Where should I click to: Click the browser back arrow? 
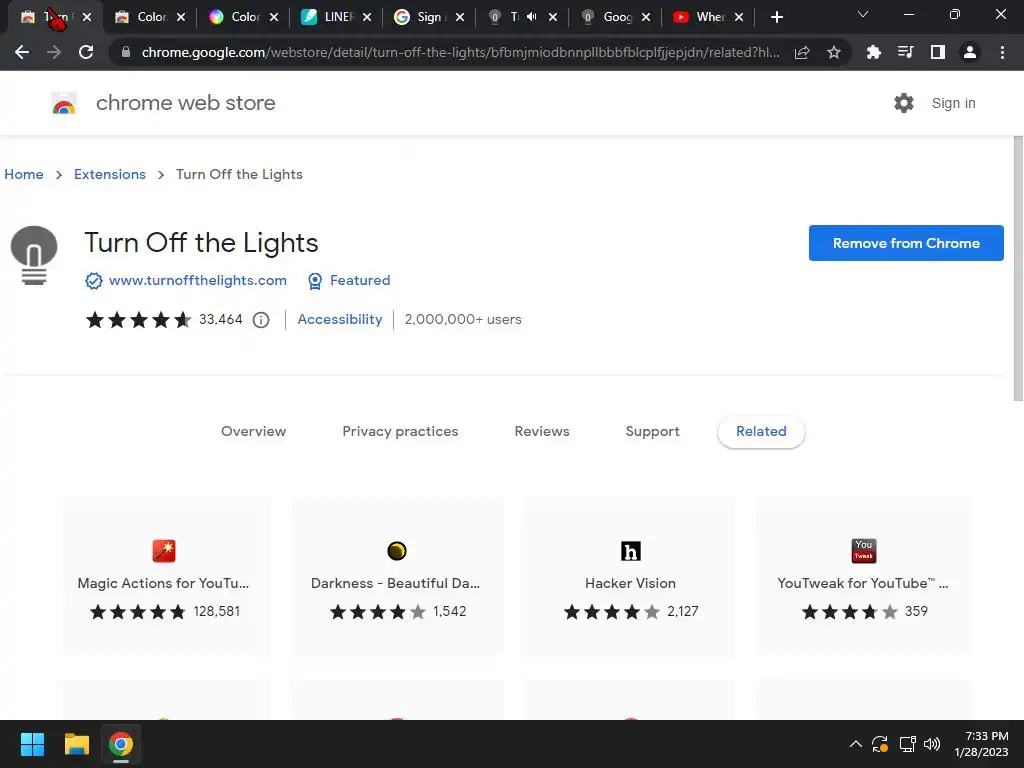pyautogui.click(x=22, y=52)
